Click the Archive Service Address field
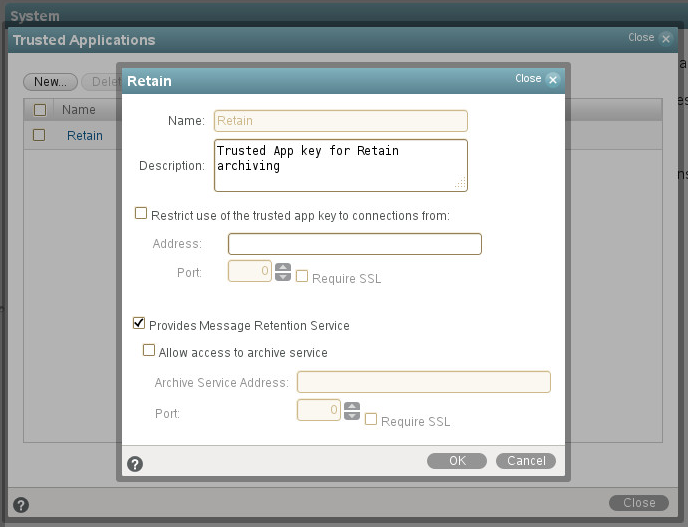Image resolution: width=688 pixels, height=527 pixels. pyautogui.click(x=424, y=382)
